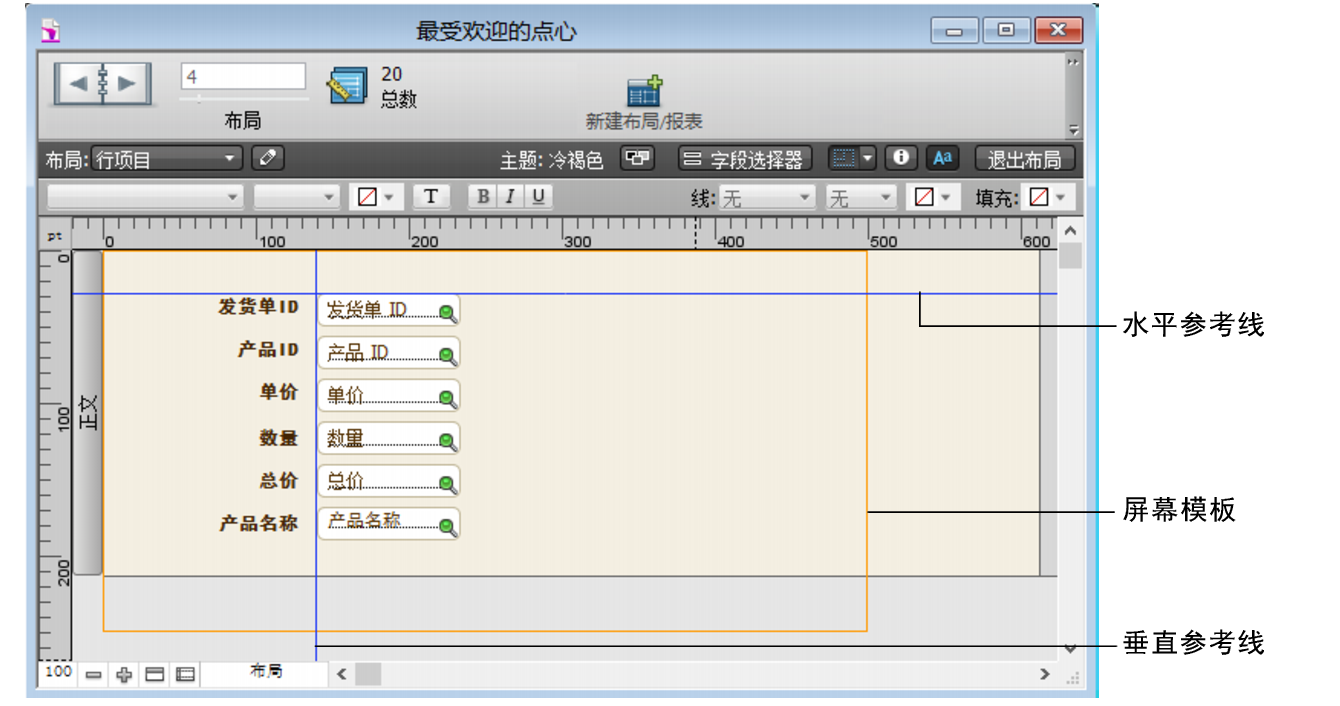Click the 退出布局 button
1340x706 pixels.
coord(1024,159)
